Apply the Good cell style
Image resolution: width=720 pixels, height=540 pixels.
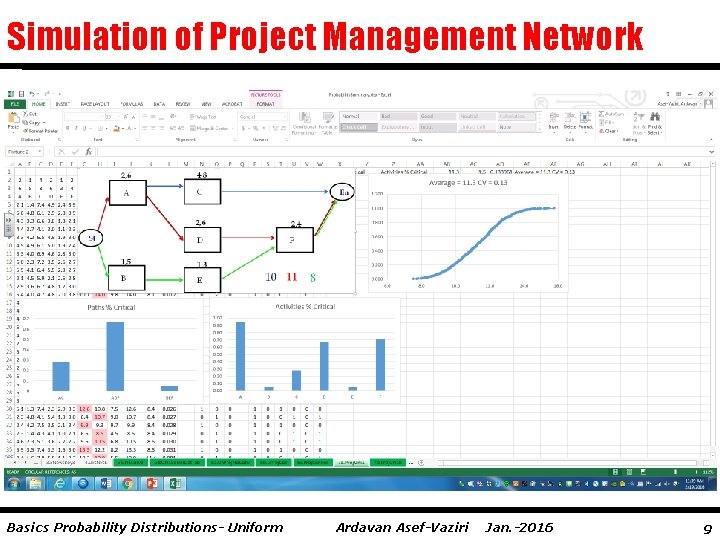pyautogui.click(x=437, y=117)
